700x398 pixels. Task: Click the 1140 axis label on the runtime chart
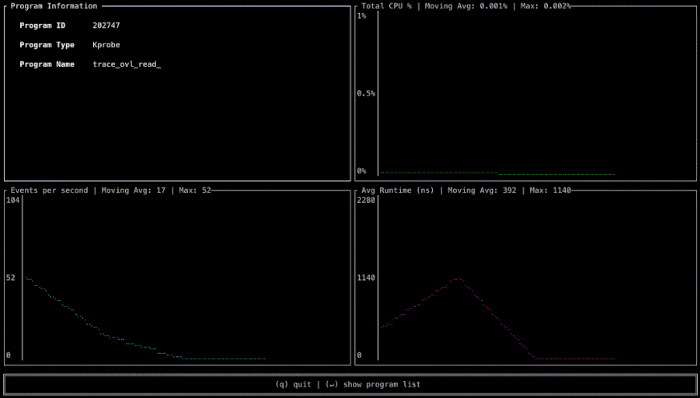pos(366,278)
